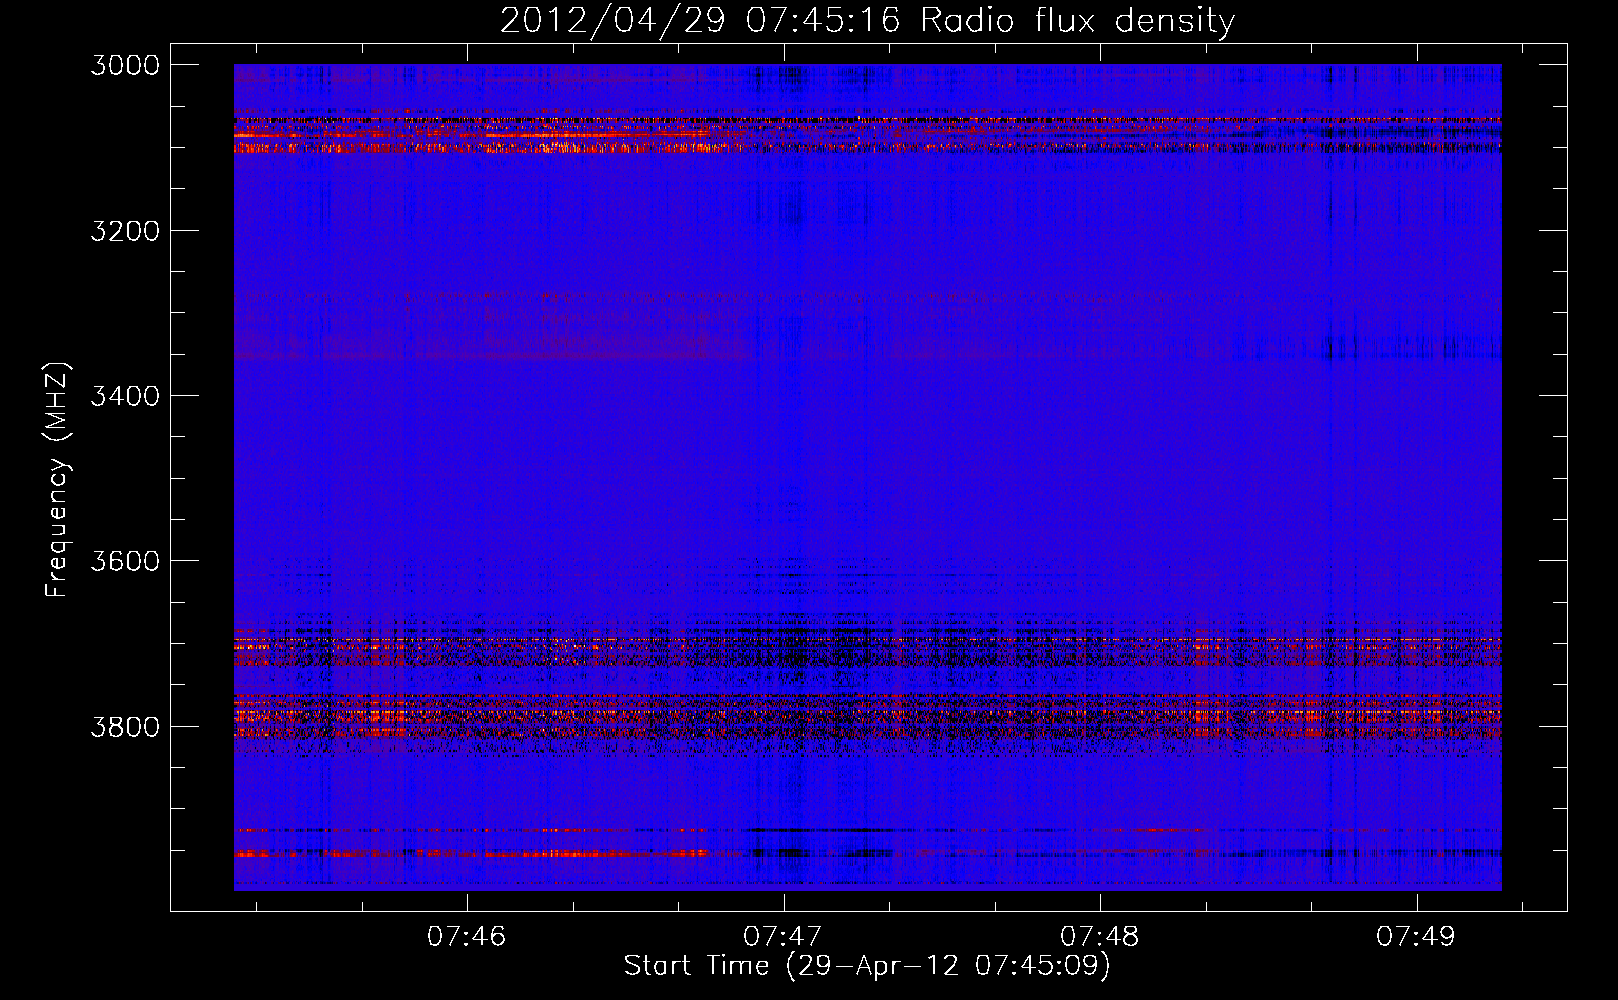
Task: Click the 3400 frequency axis label
Action: click(x=125, y=396)
